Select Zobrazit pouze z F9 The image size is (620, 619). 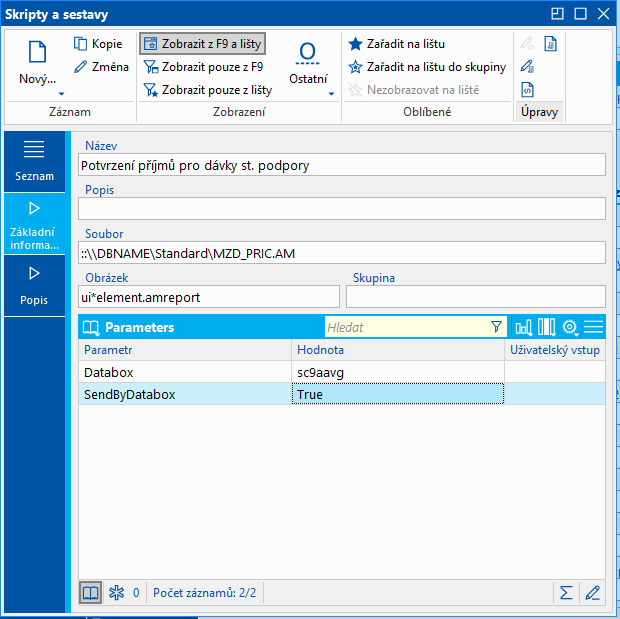(x=203, y=67)
